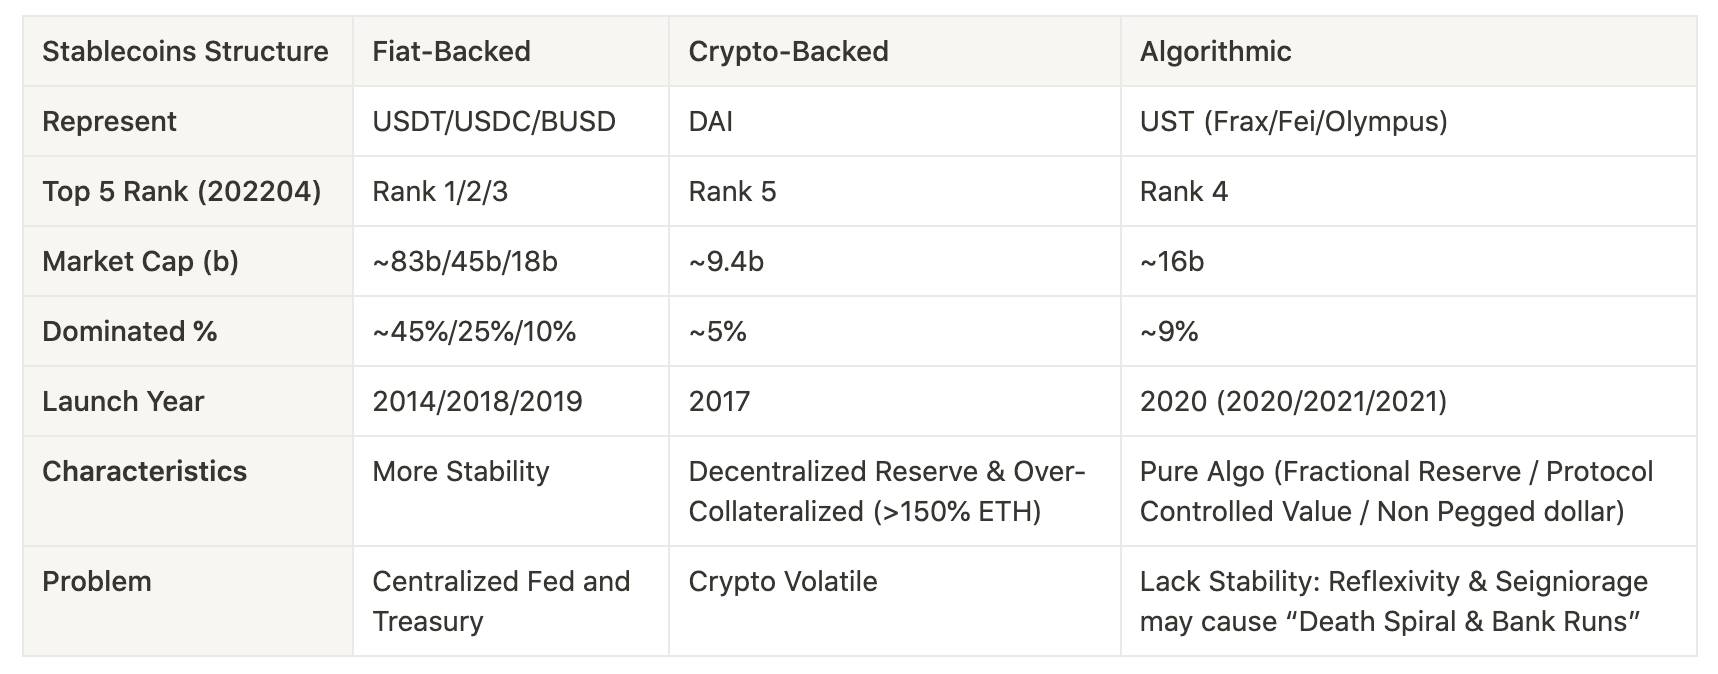Select the Centralized Fed and Treasury cell
The height and width of the screenshot is (674, 1718).
511,601
